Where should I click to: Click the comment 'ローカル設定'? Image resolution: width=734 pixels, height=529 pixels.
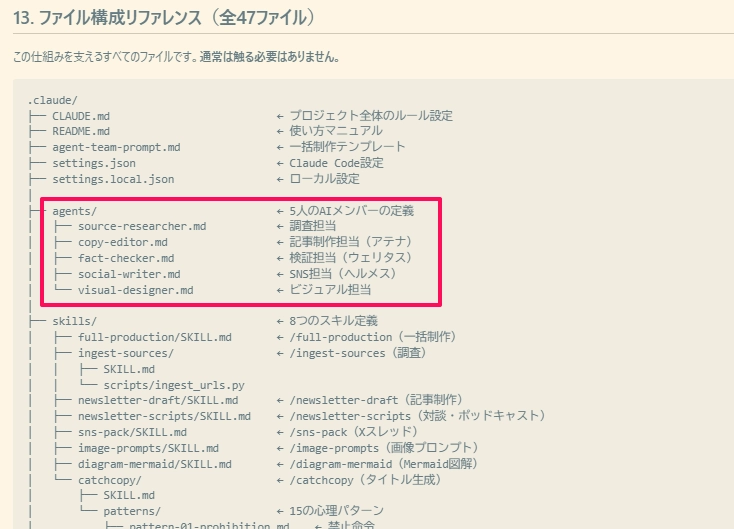(x=324, y=179)
